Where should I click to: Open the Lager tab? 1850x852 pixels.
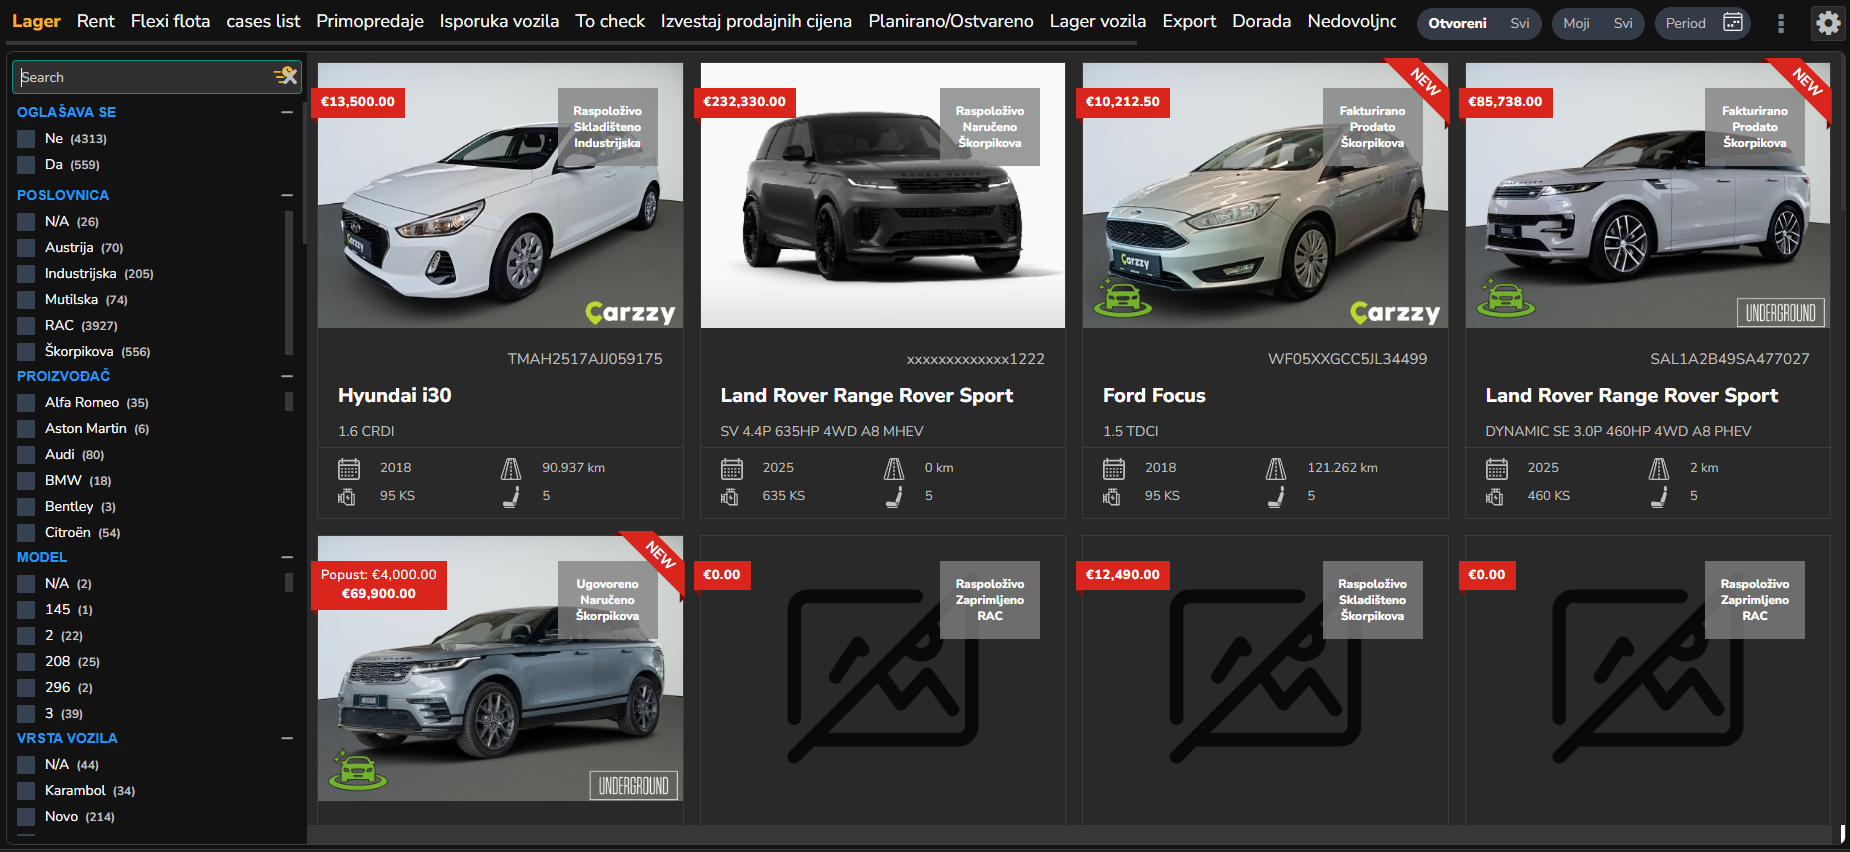coord(36,21)
